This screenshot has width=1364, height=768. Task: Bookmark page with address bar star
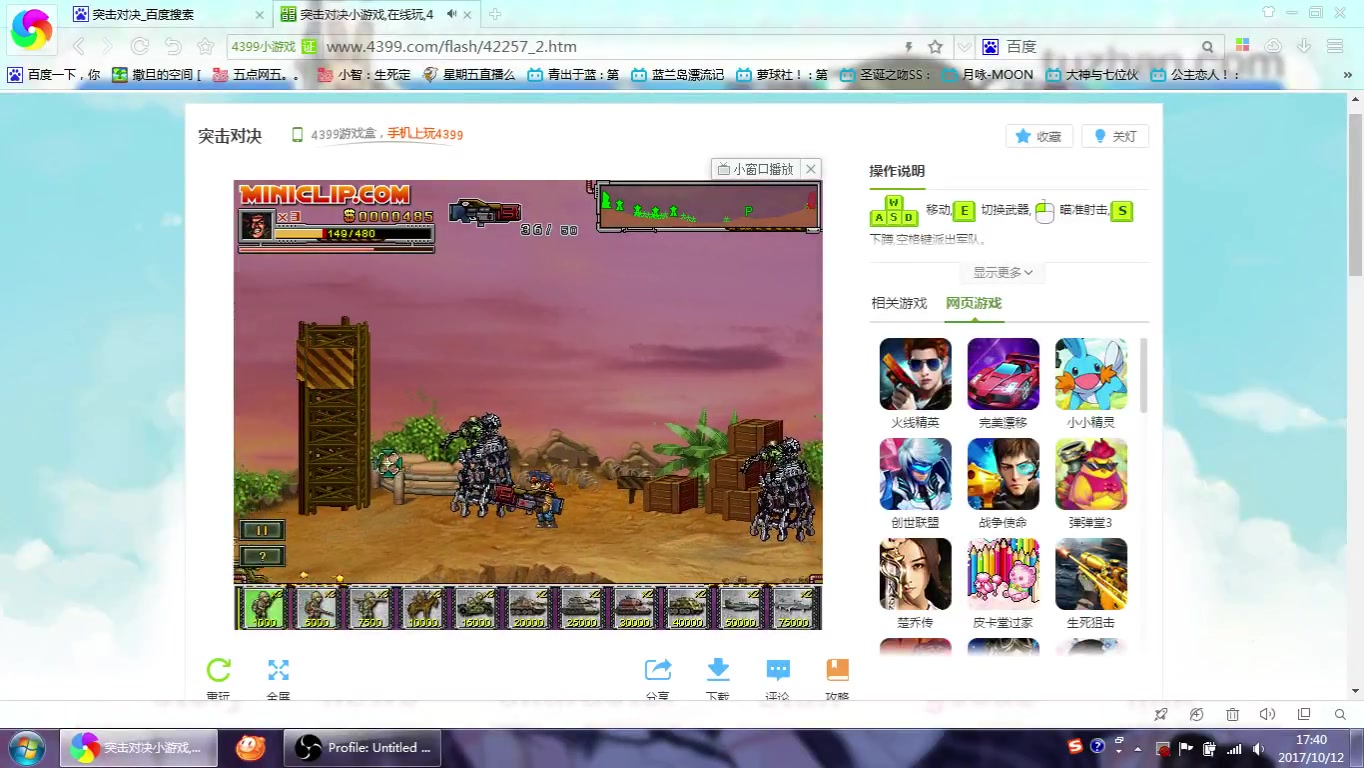pos(935,46)
